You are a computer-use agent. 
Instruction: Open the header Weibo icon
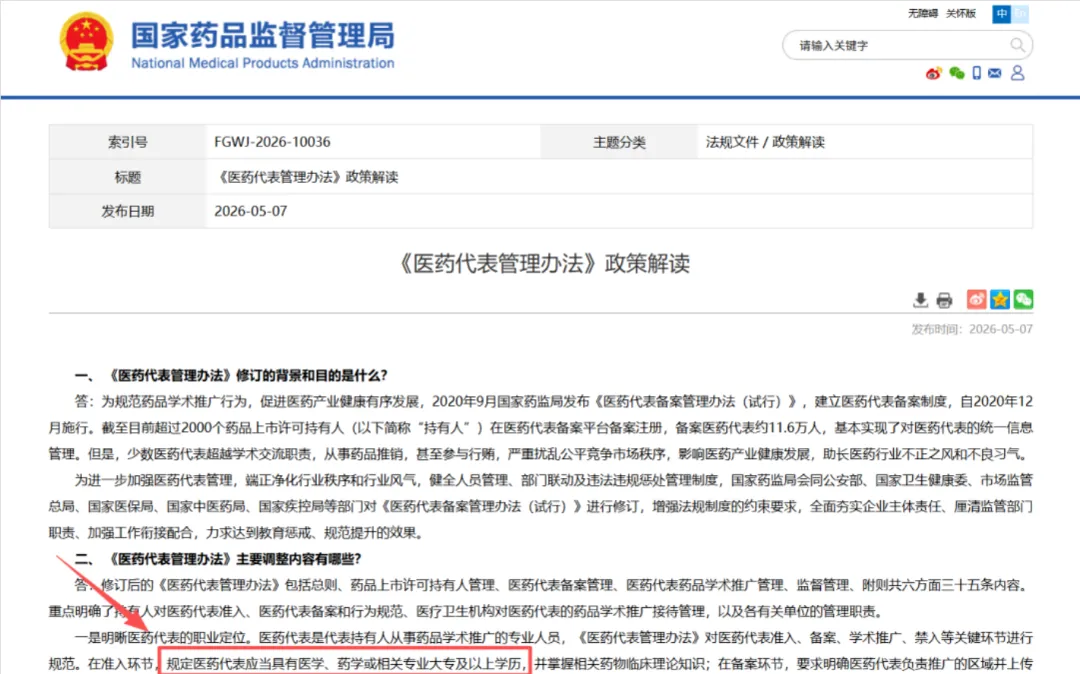pyautogui.click(x=933, y=73)
